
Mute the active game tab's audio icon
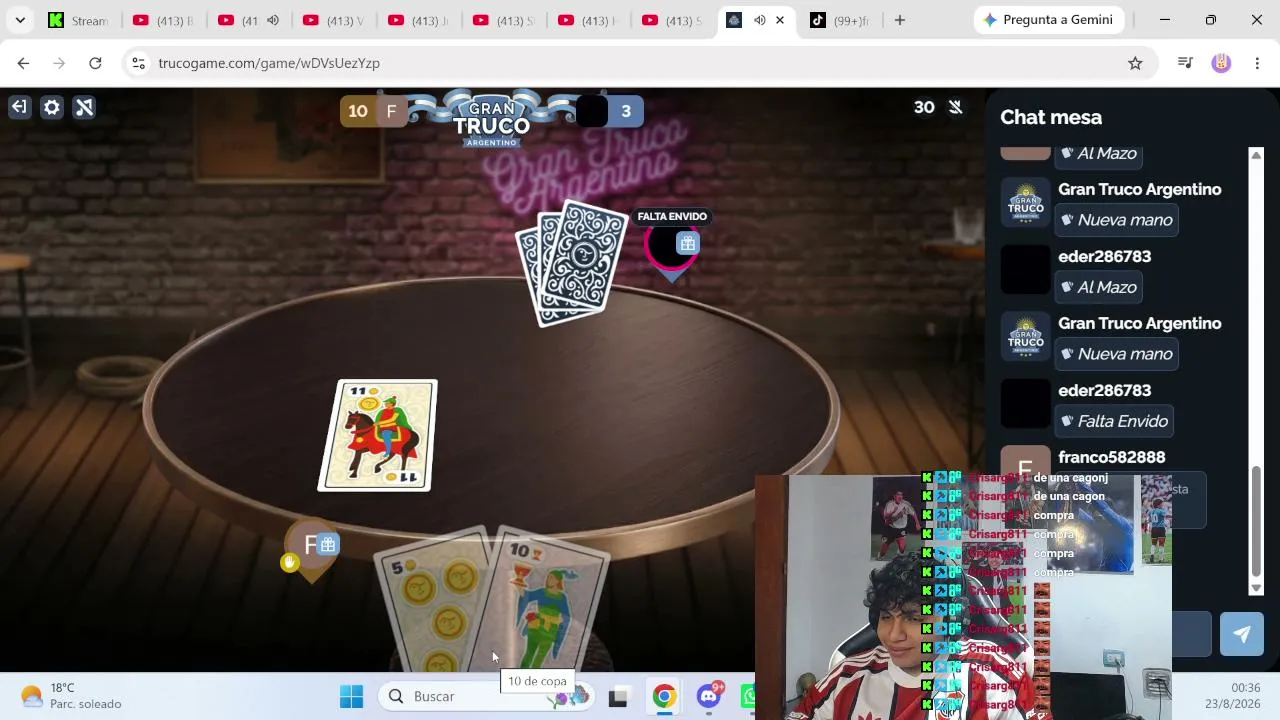pos(759,20)
